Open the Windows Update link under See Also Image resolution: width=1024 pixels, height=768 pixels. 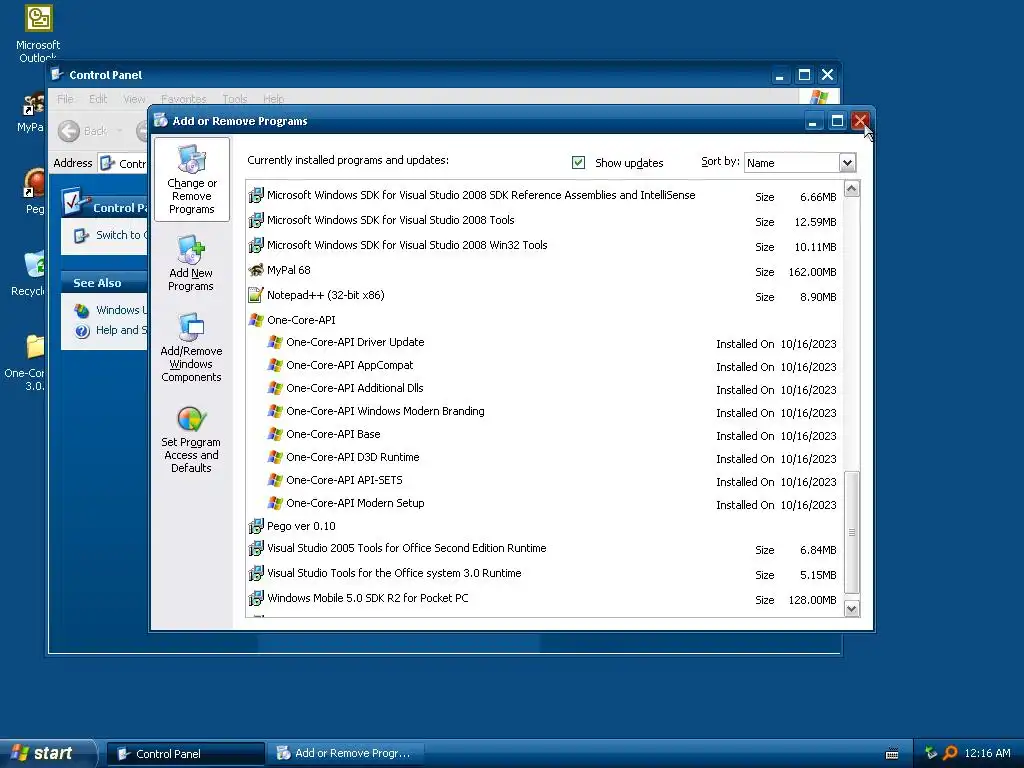[110, 310]
